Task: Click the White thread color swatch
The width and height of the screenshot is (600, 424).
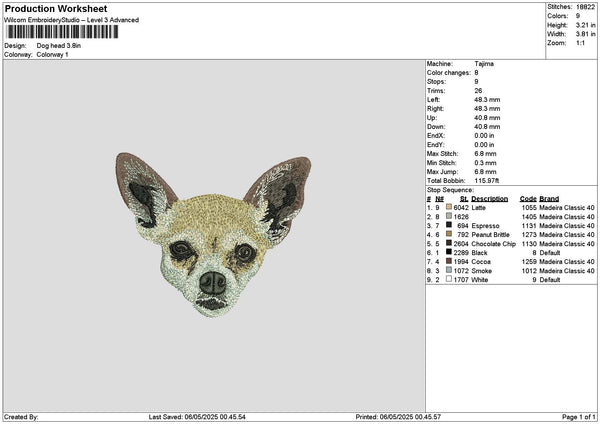Action: (449, 279)
